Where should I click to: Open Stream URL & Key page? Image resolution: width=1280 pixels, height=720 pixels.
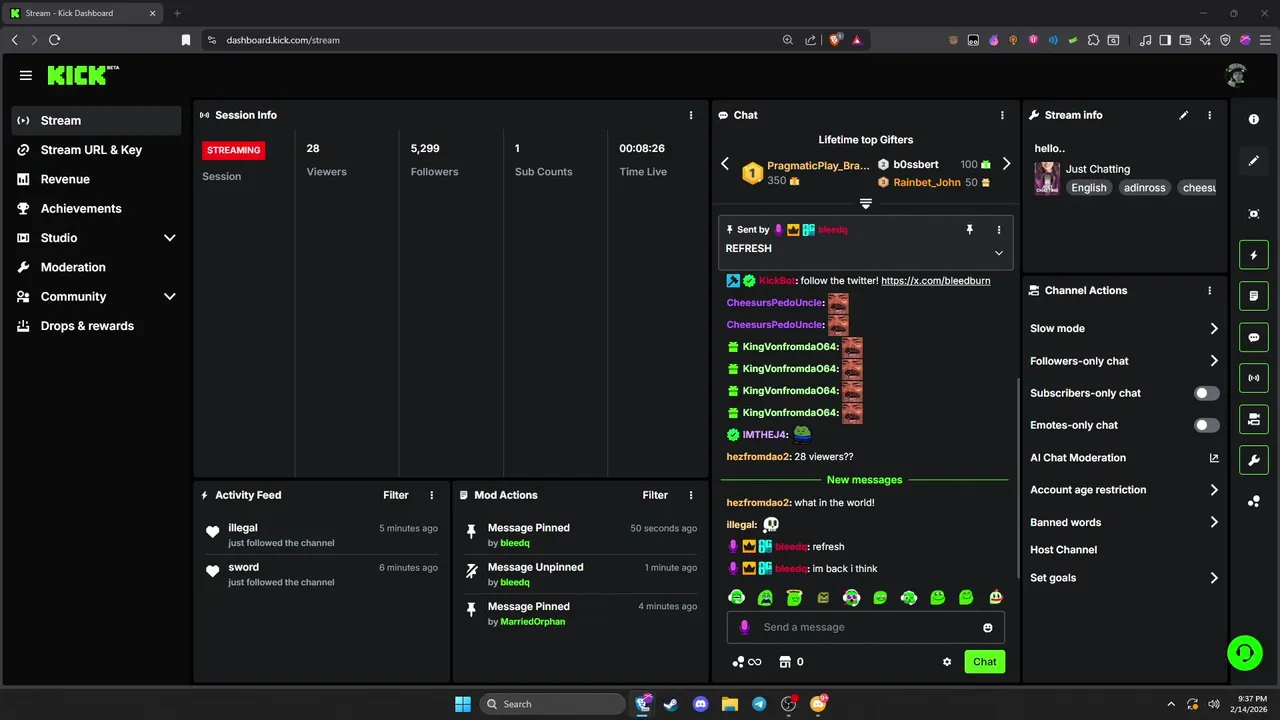[x=96, y=150]
